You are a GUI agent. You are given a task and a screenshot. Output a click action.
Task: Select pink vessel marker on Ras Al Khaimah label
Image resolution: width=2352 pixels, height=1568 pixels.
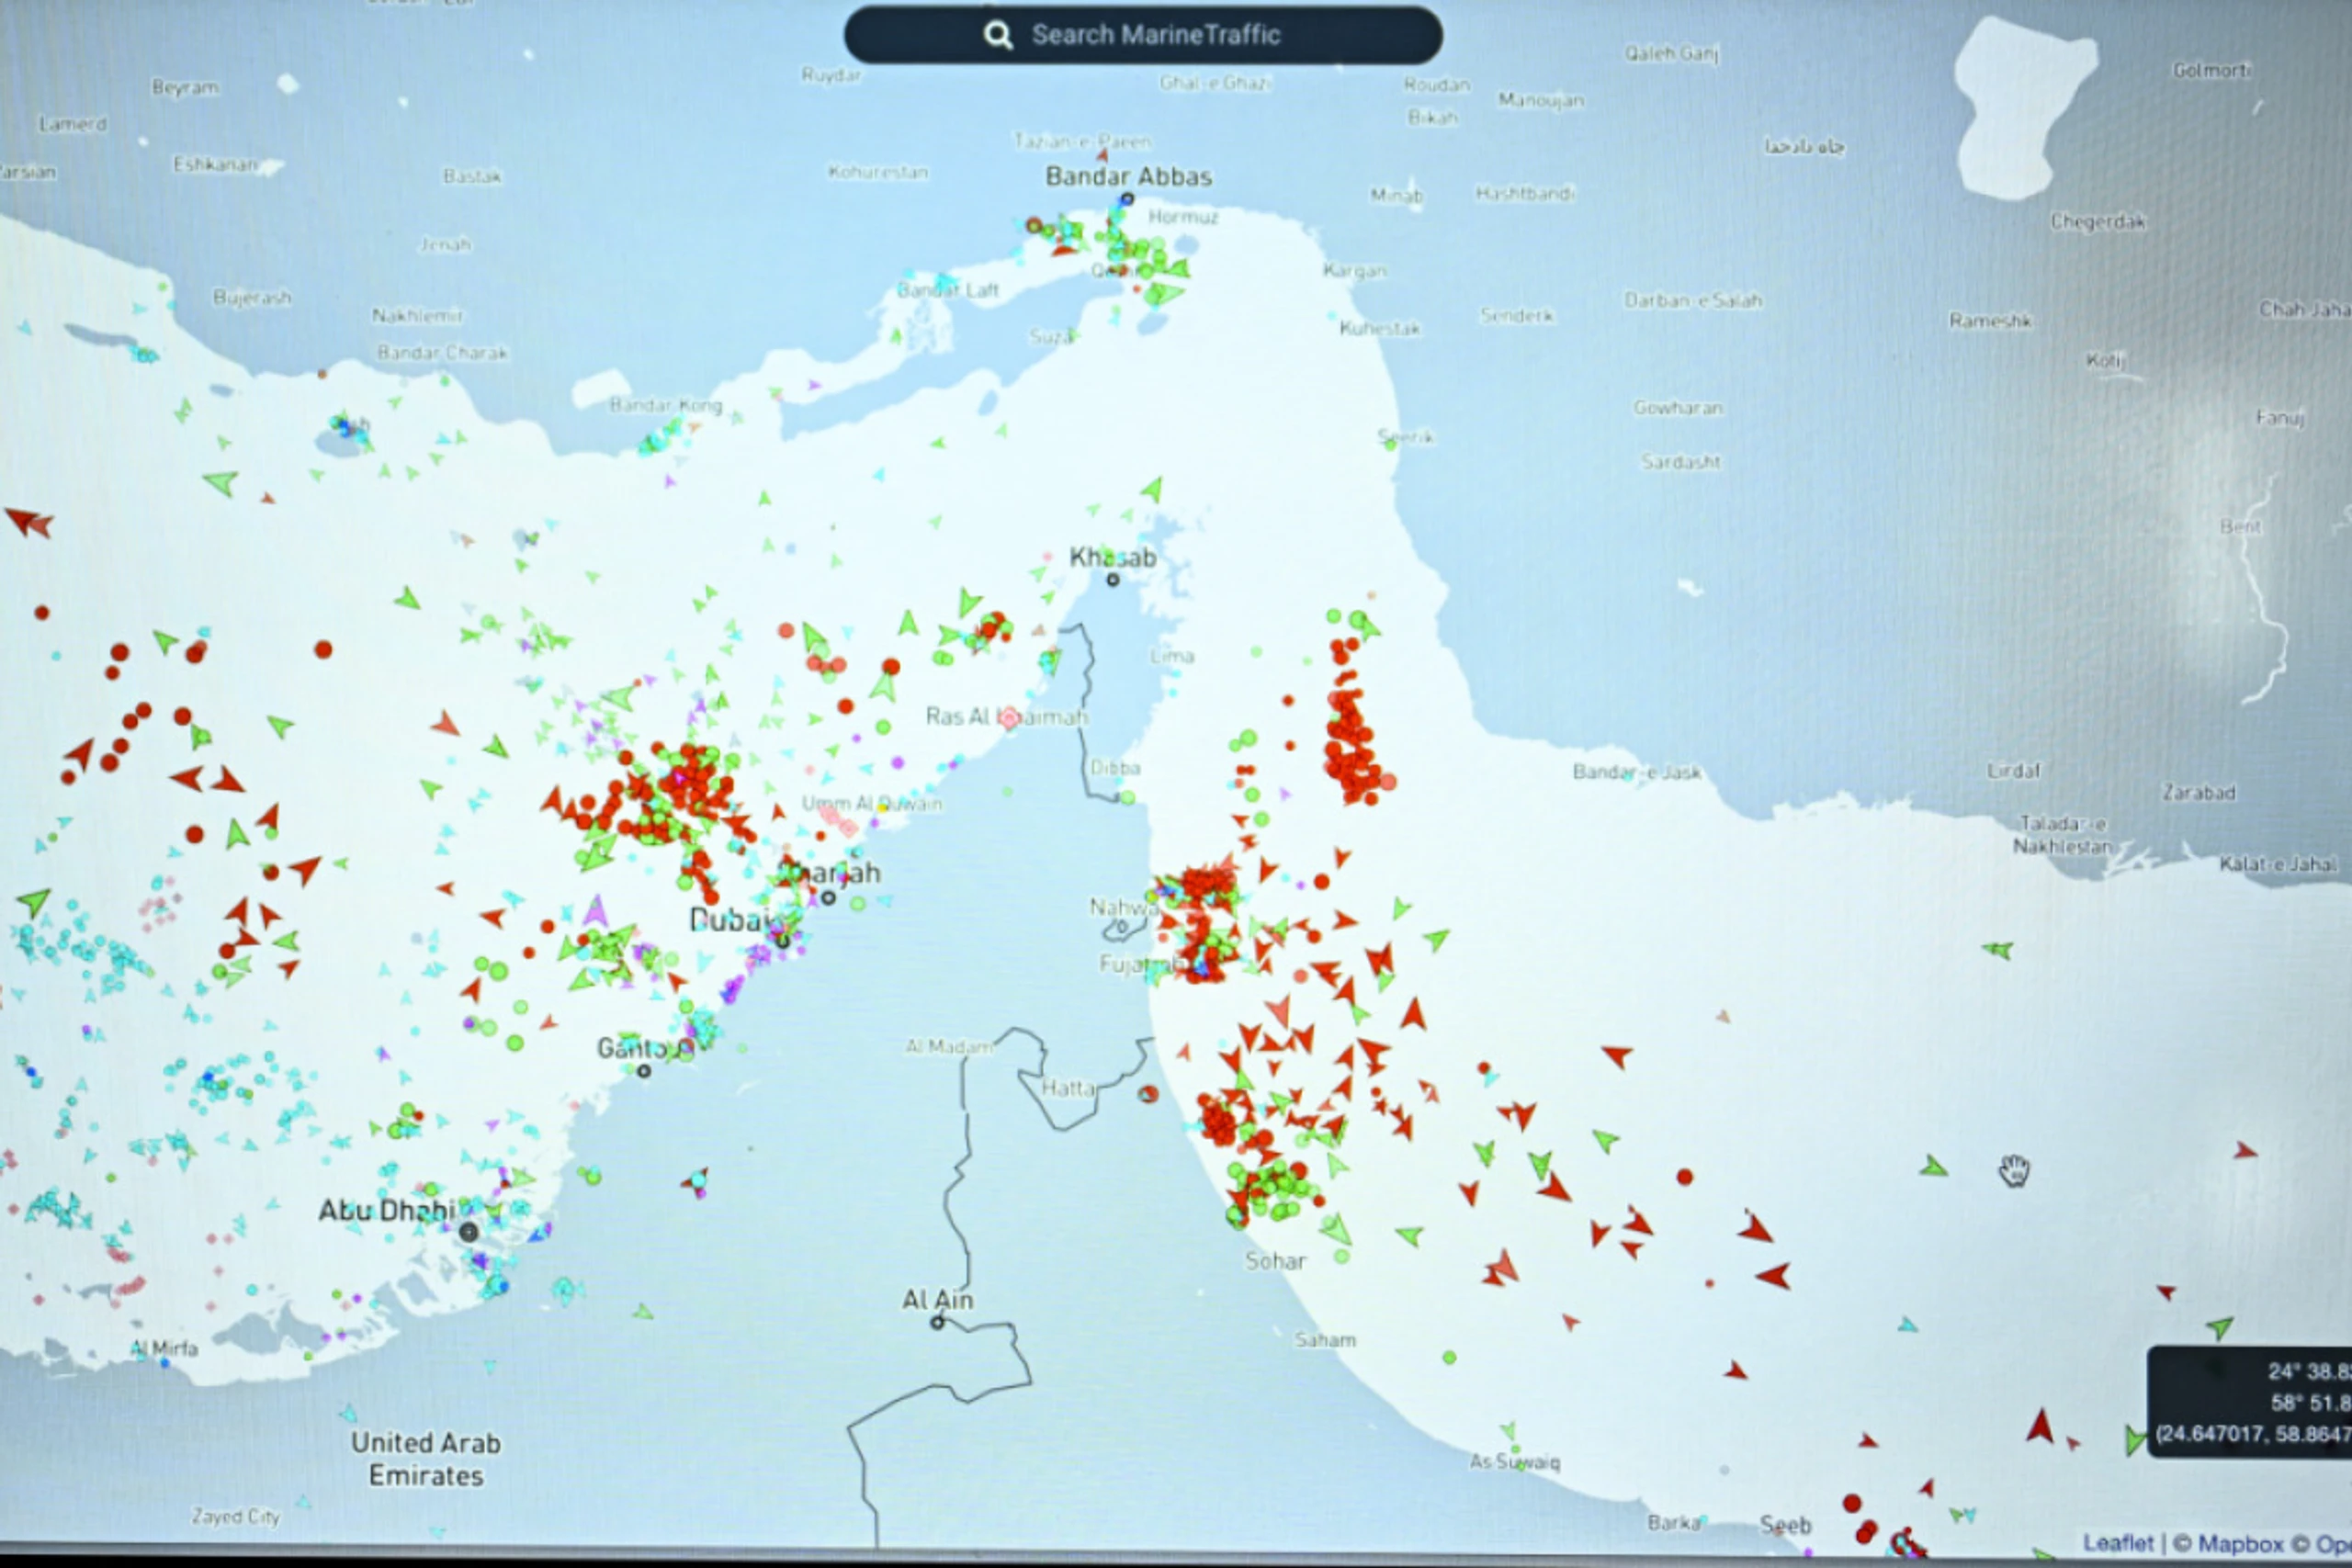(1009, 717)
